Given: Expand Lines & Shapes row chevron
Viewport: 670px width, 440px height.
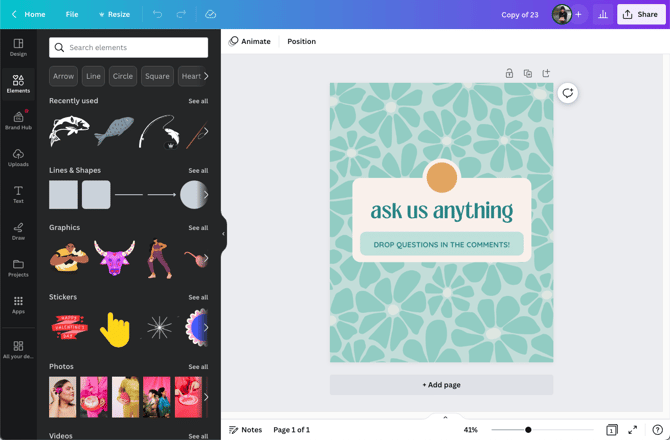Looking at the screenshot, I should point(206,194).
